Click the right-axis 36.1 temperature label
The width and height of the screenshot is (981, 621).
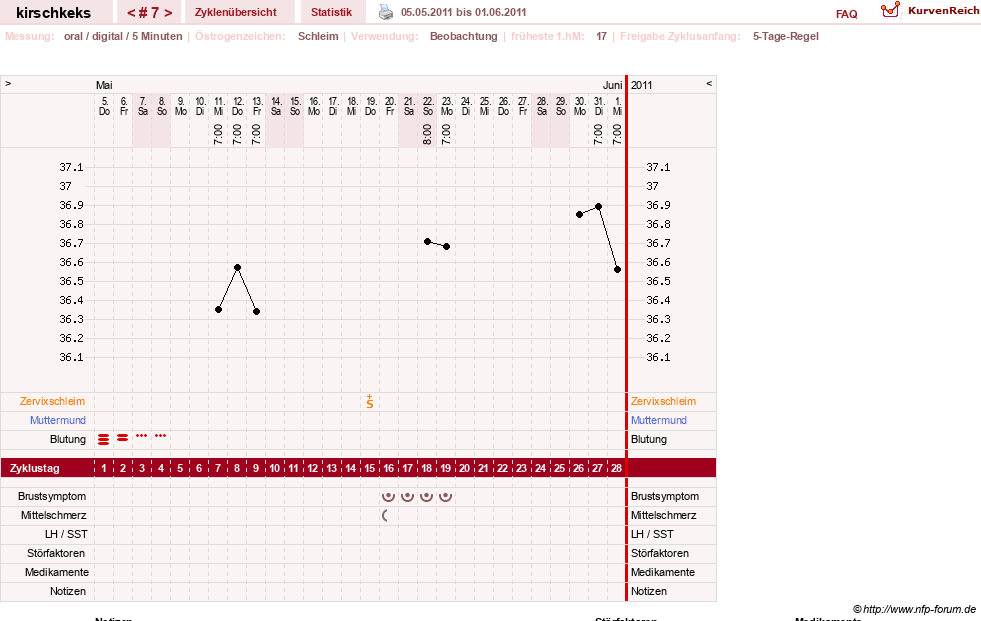[658, 357]
